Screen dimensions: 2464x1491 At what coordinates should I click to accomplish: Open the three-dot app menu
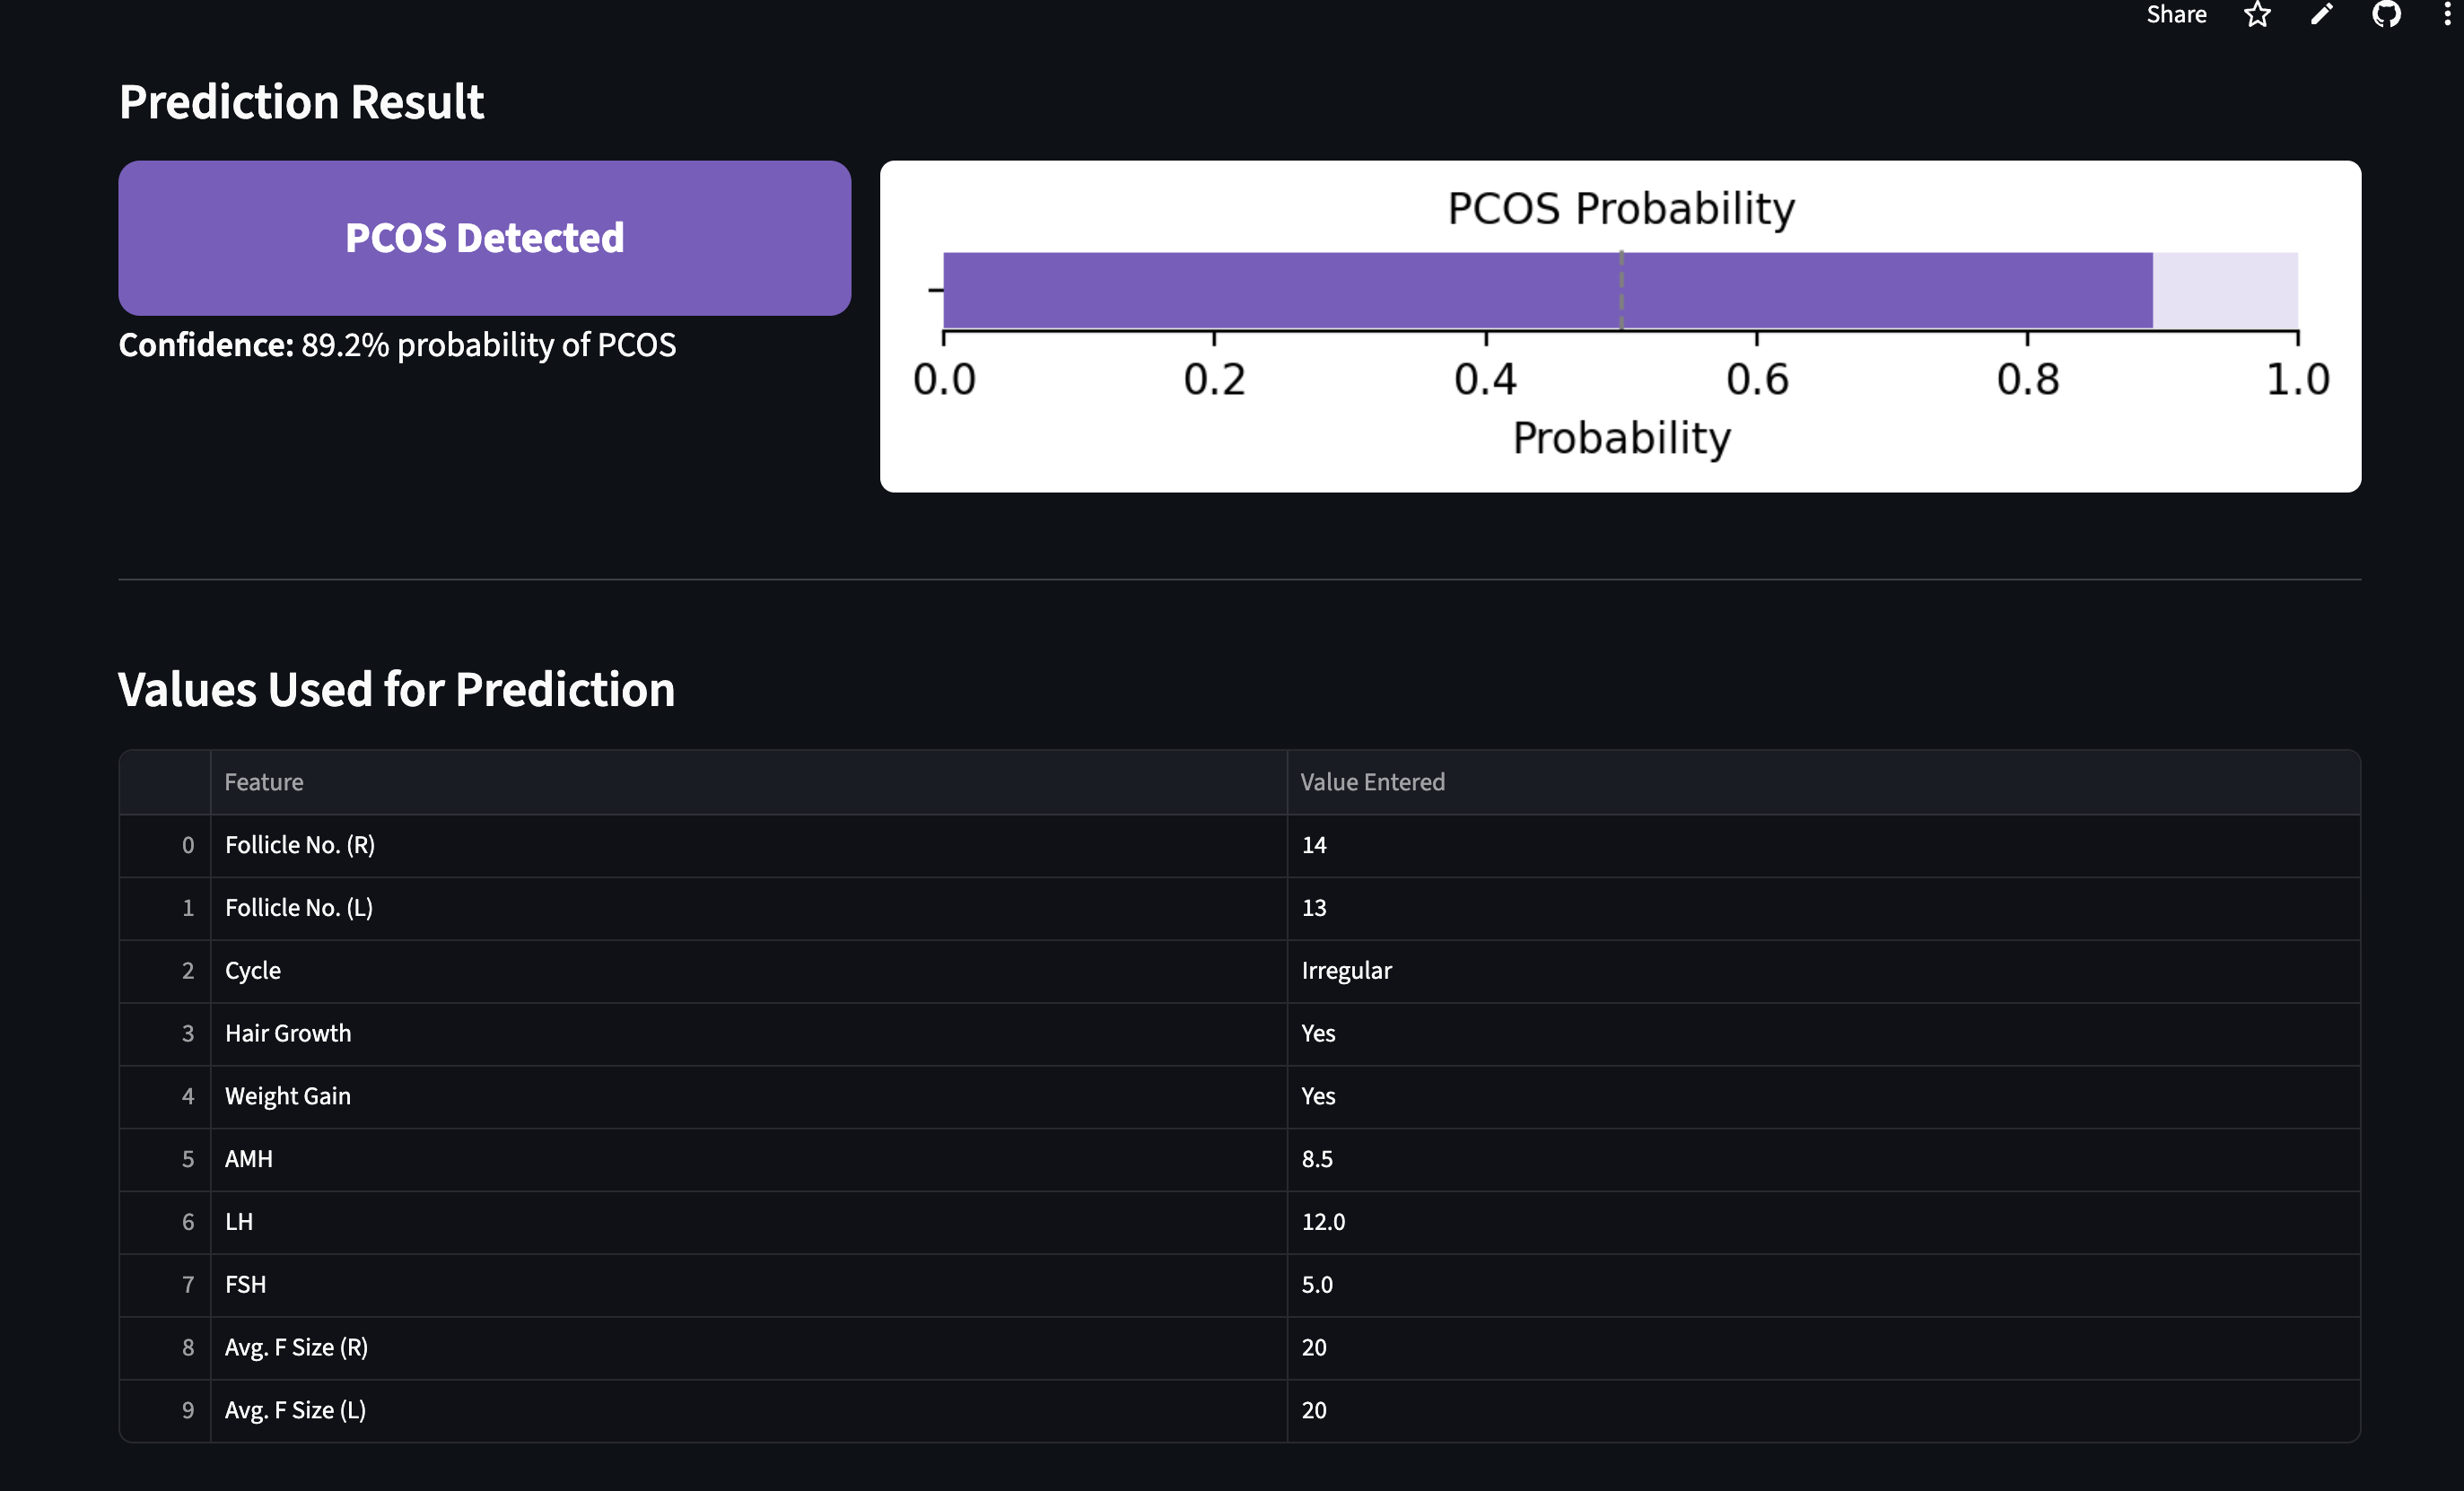pyautogui.click(x=2447, y=15)
